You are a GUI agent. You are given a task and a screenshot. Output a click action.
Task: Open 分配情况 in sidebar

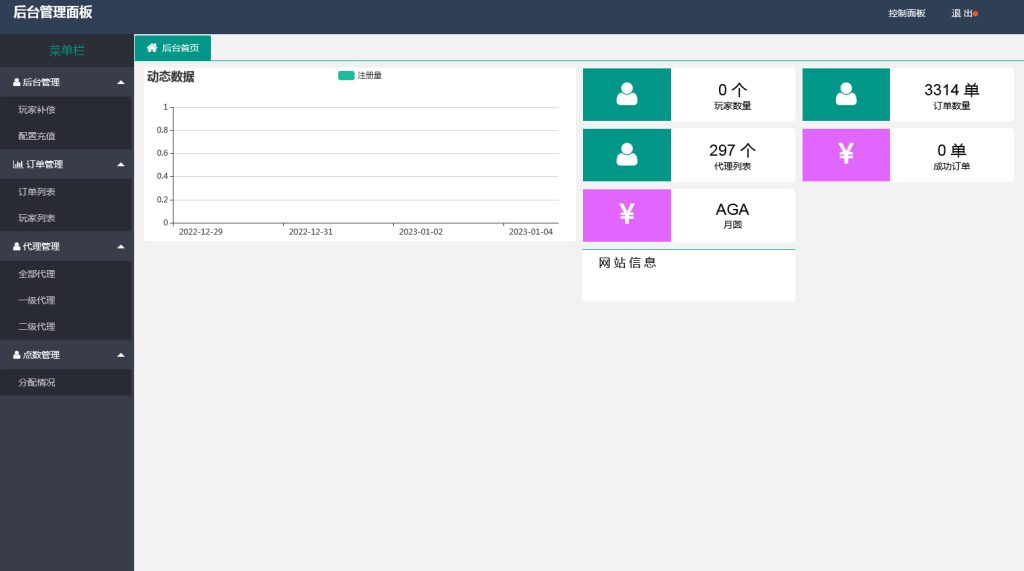(37, 383)
